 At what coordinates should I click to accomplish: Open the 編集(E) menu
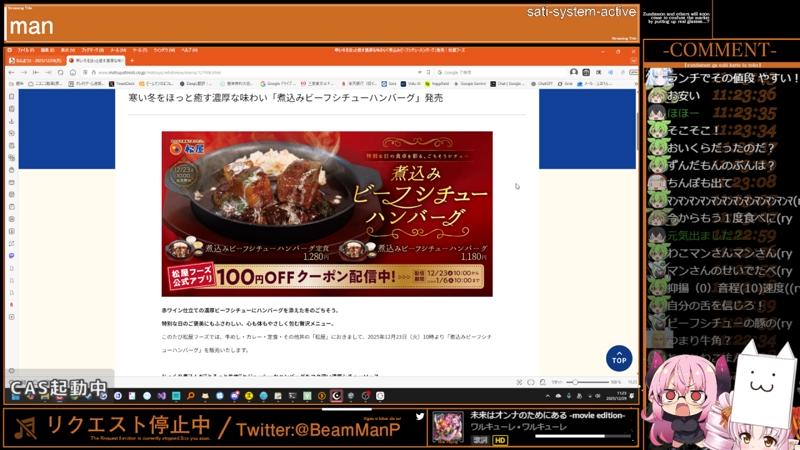pos(48,51)
